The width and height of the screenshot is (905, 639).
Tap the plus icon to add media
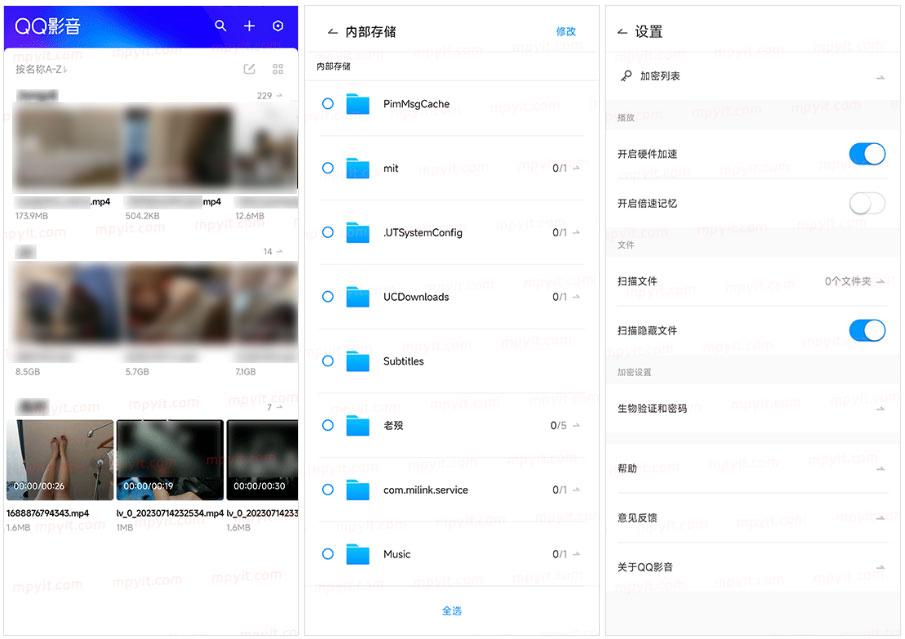(x=249, y=27)
